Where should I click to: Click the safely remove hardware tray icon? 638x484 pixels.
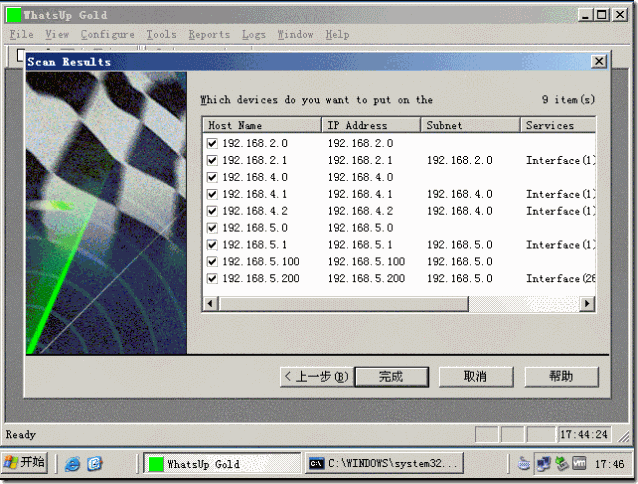point(562,464)
